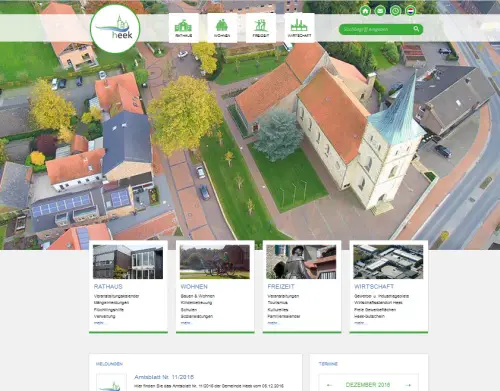Open the Wohnen family icon menu
The width and height of the screenshot is (500, 391).
pyautogui.click(x=222, y=28)
